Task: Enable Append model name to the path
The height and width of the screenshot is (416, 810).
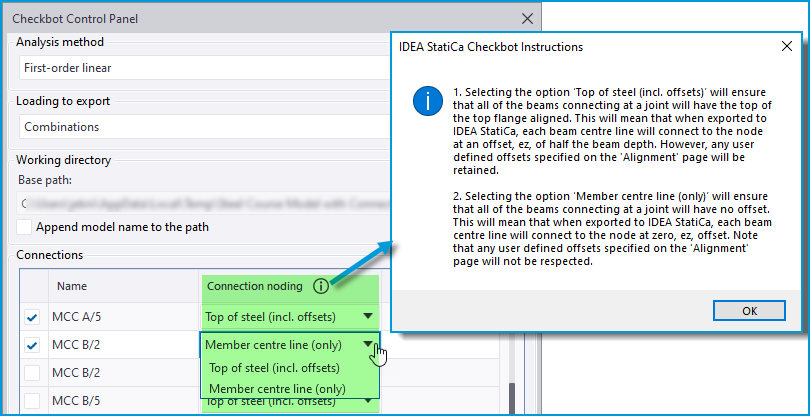Action: pyautogui.click(x=24, y=227)
